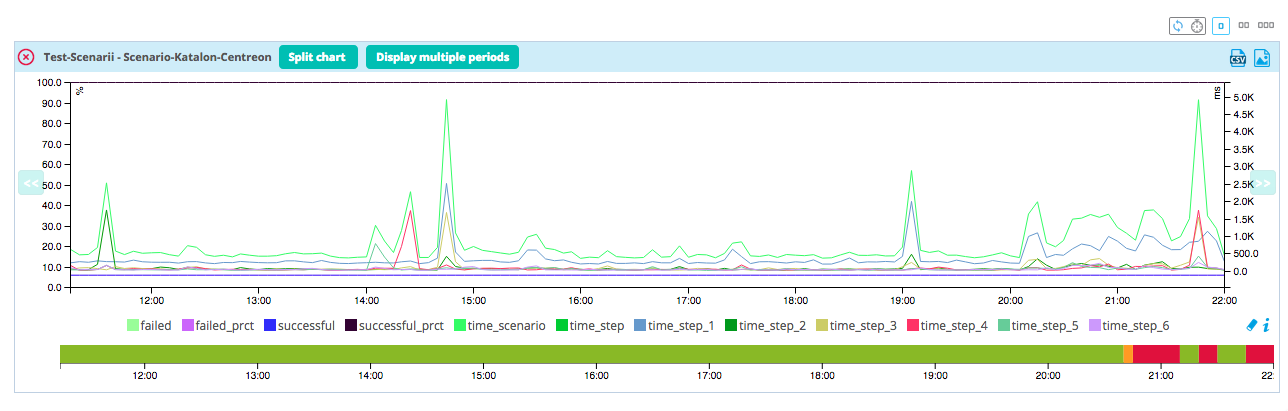Export chart data as CSV
Image resolution: width=1288 pixels, height=411 pixels.
1238,58
